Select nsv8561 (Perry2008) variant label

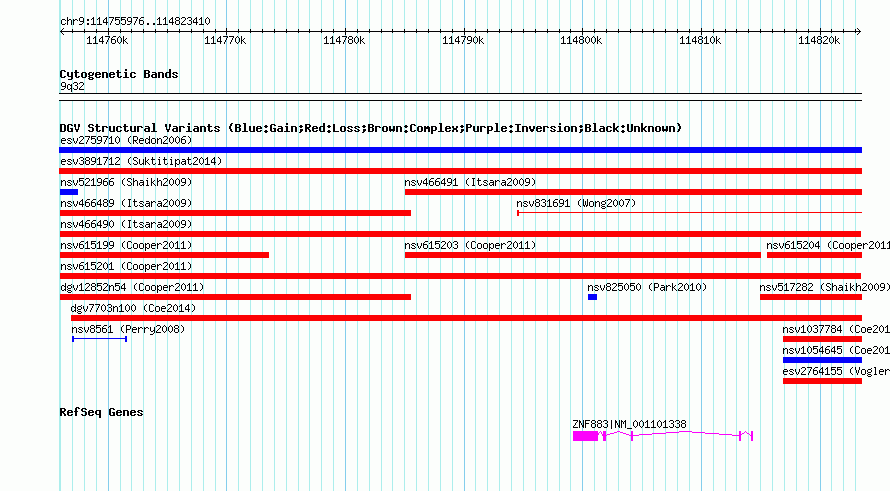[128, 329]
